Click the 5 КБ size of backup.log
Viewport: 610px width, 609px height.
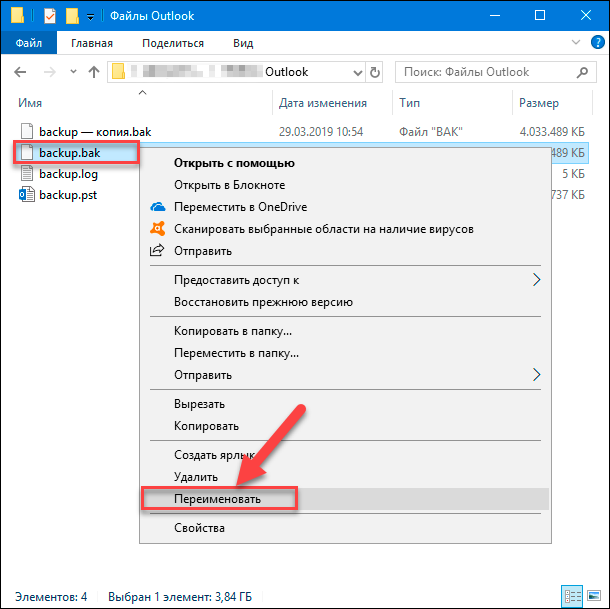573,174
